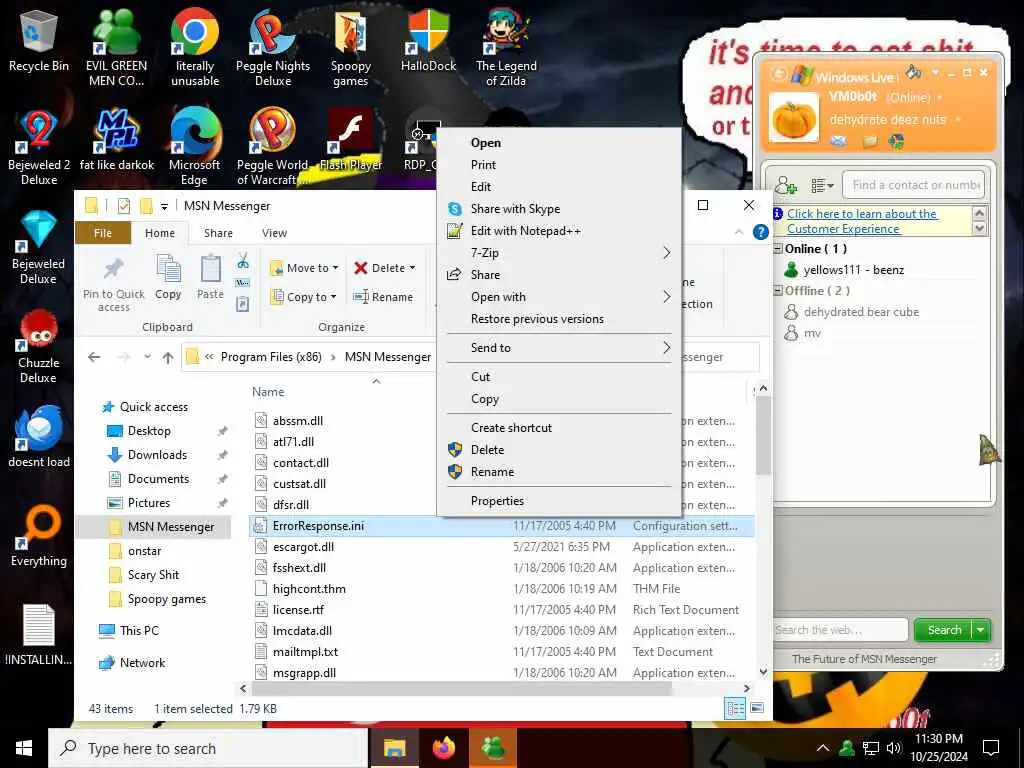The height and width of the screenshot is (768, 1024).
Task: Switch to Share ribbon tab
Action: point(218,233)
